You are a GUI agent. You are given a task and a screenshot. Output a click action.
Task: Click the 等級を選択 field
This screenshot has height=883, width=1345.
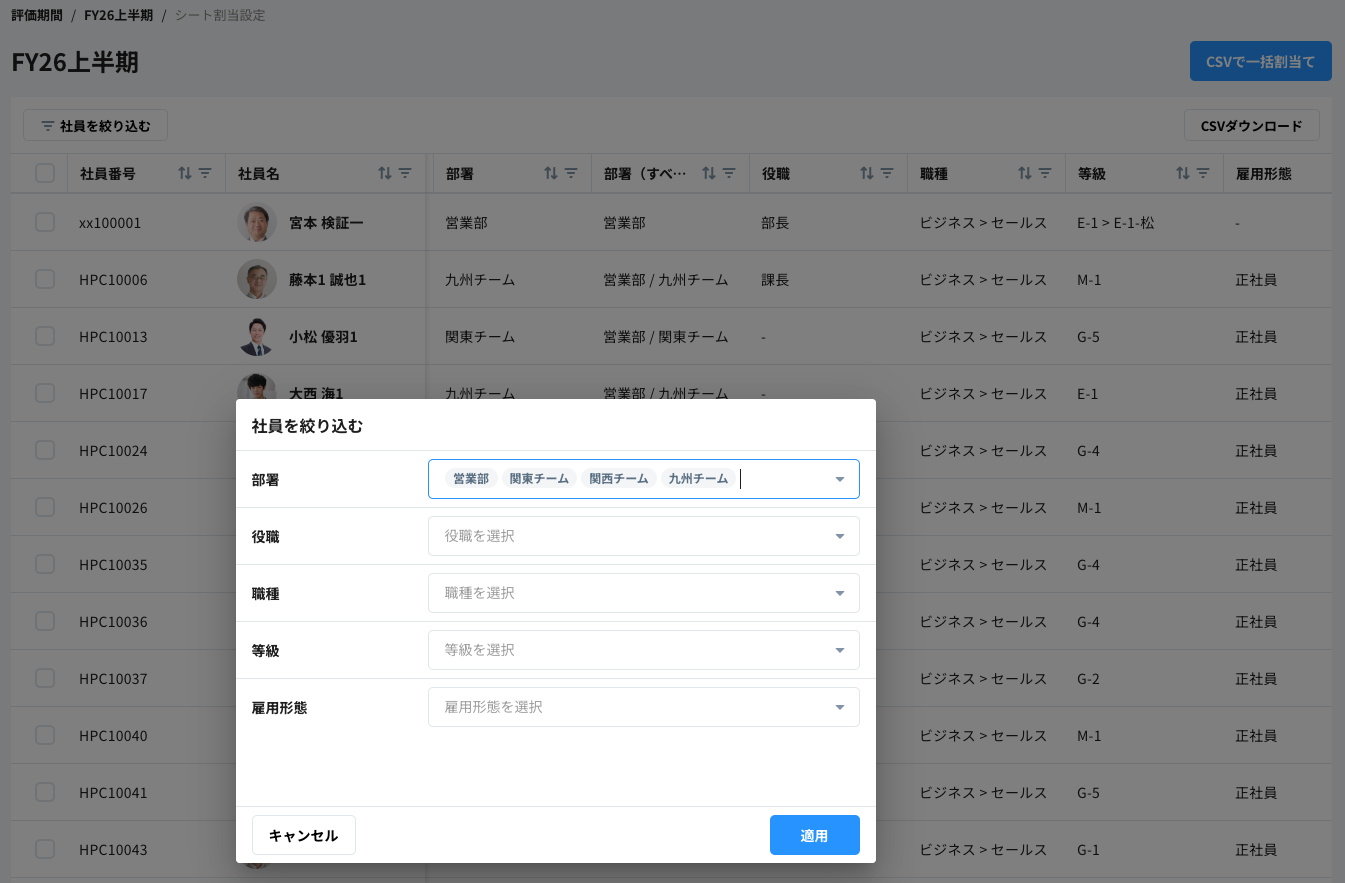click(643, 650)
